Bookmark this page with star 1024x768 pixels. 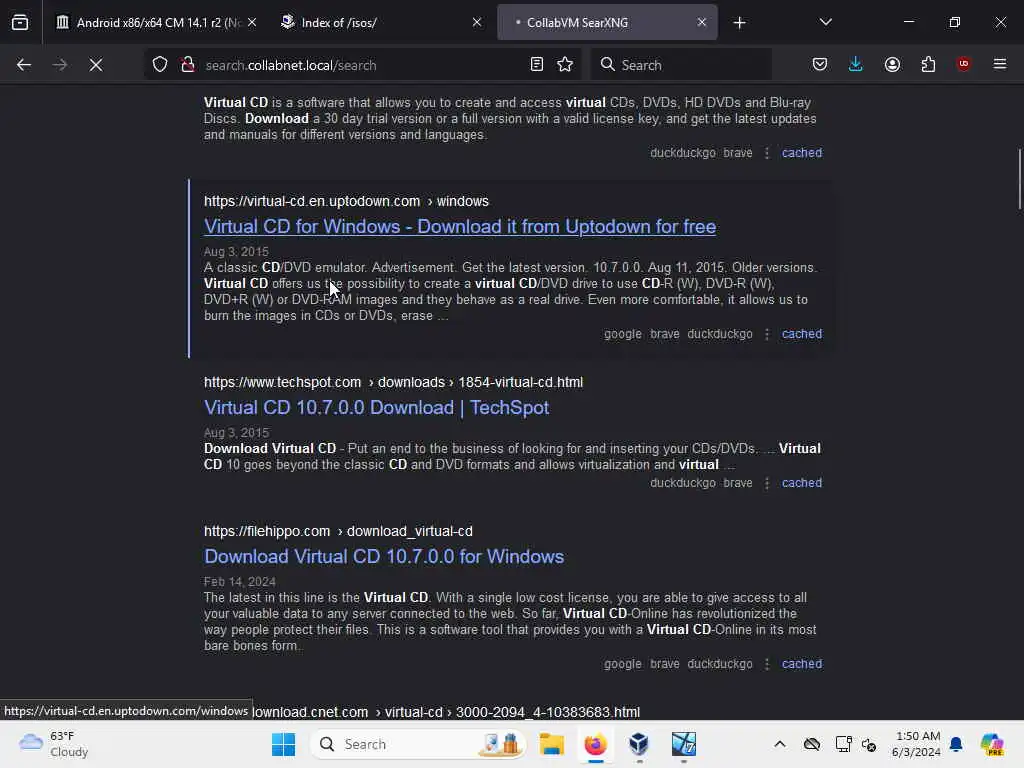[x=565, y=65]
